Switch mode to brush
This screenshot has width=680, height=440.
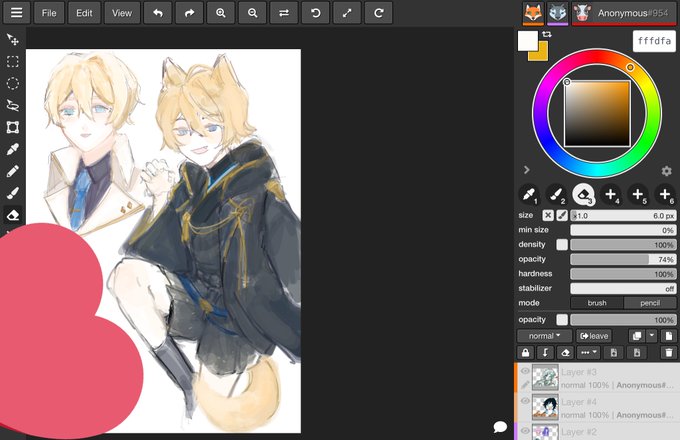pyautogui.click(x=597, y=303)
